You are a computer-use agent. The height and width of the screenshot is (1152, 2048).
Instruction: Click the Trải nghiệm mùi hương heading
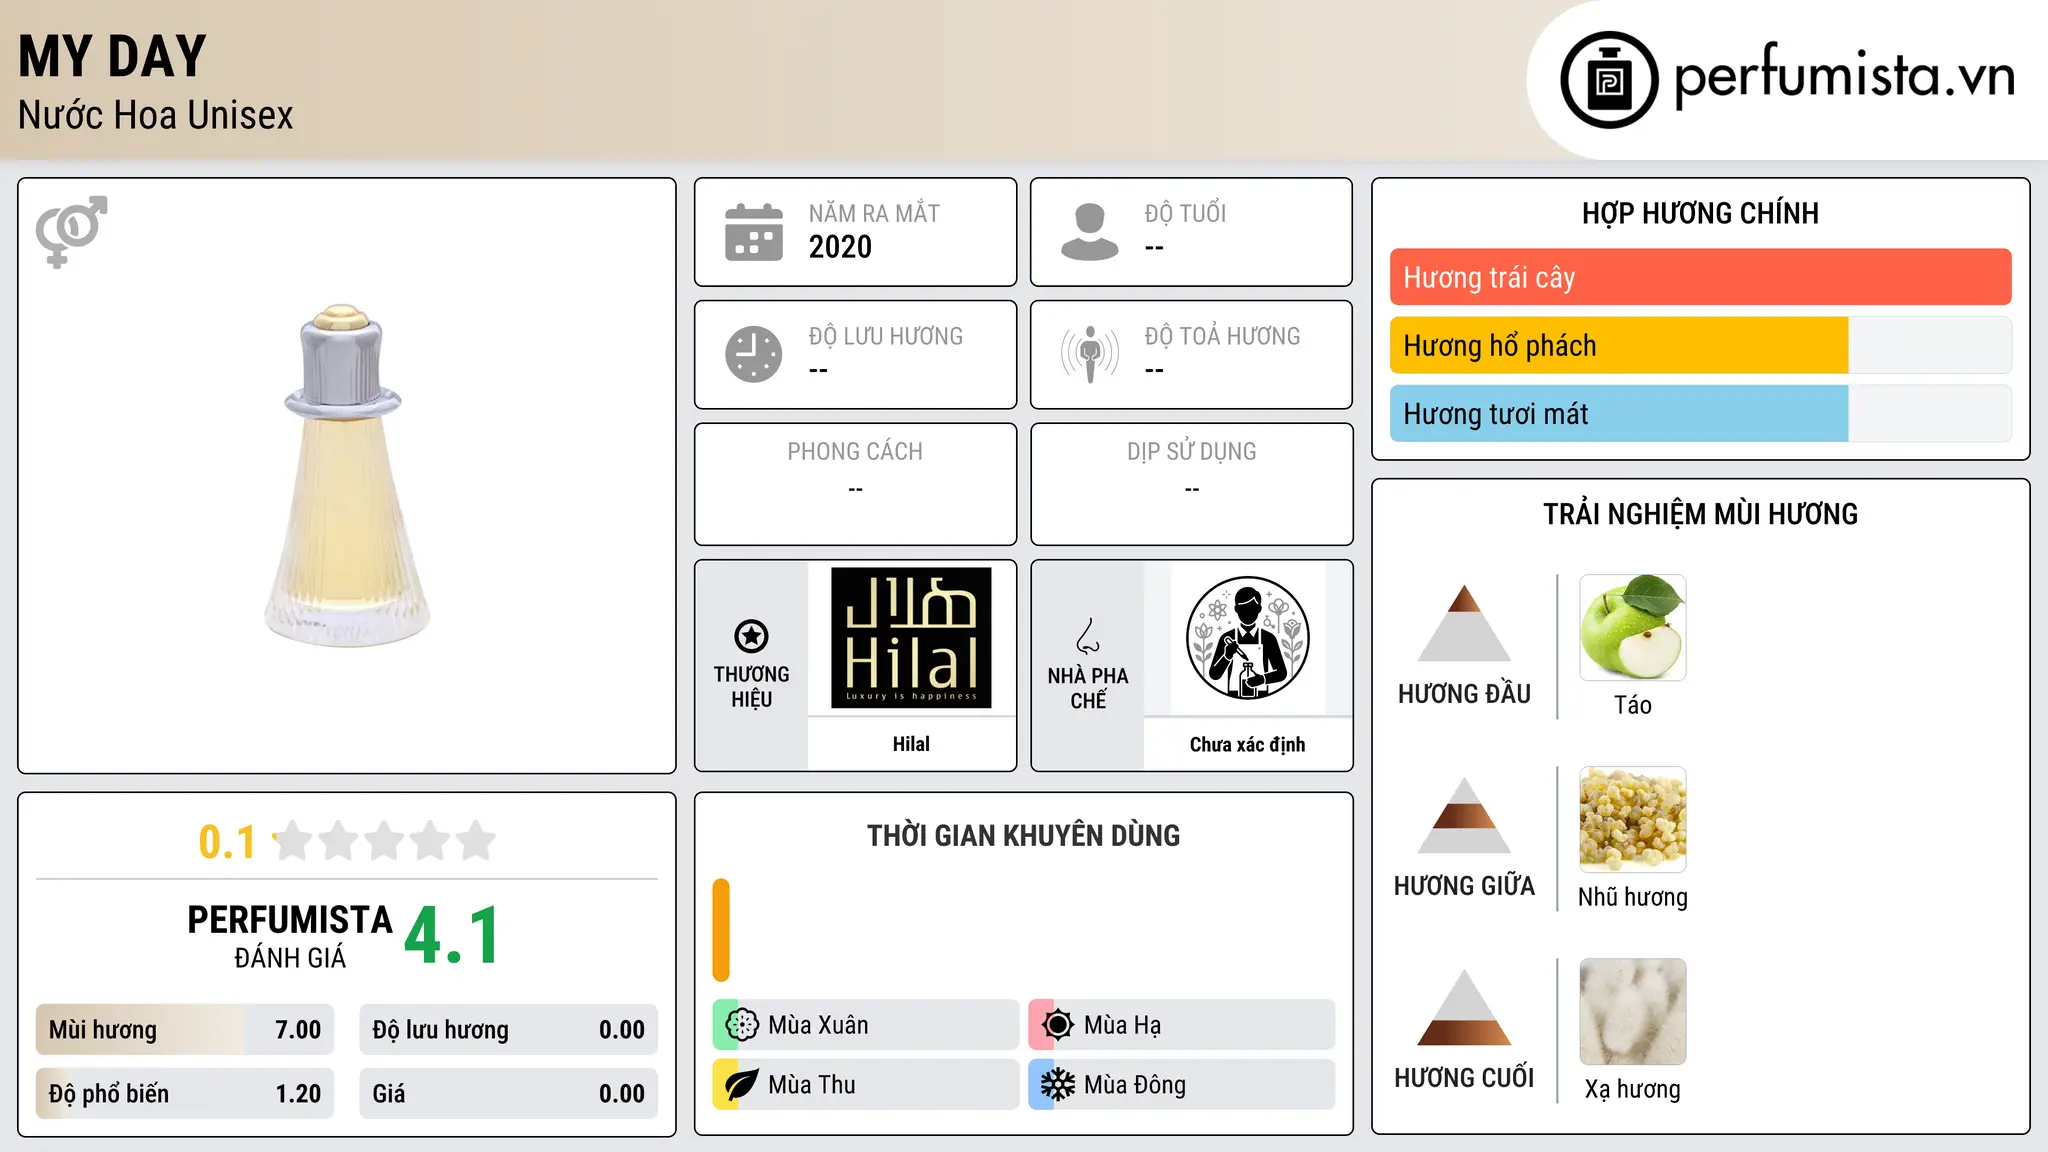click(x=1700, y=514)
